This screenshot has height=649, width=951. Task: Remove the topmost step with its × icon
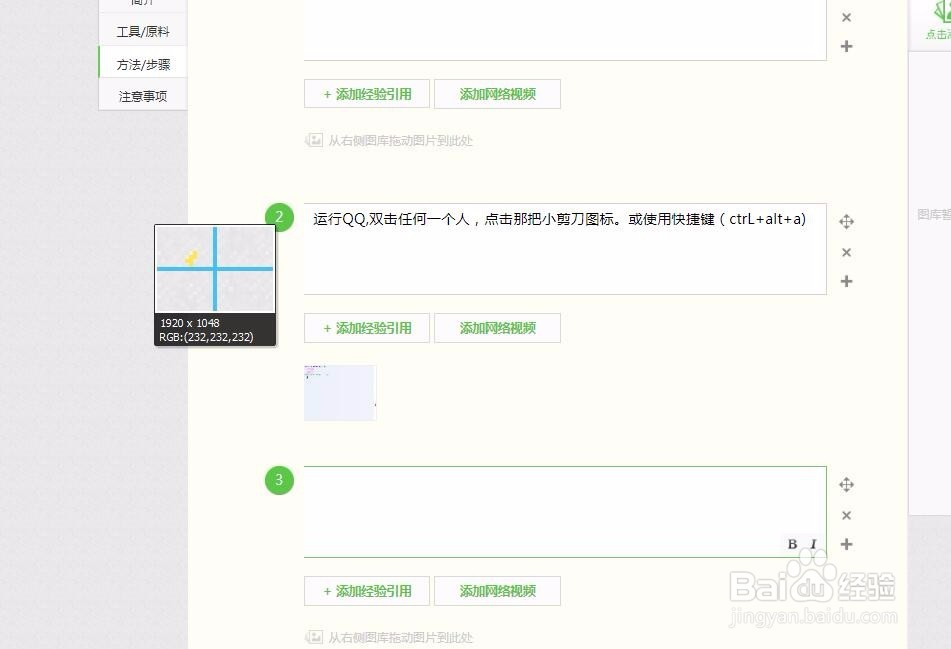pos(846,17)
